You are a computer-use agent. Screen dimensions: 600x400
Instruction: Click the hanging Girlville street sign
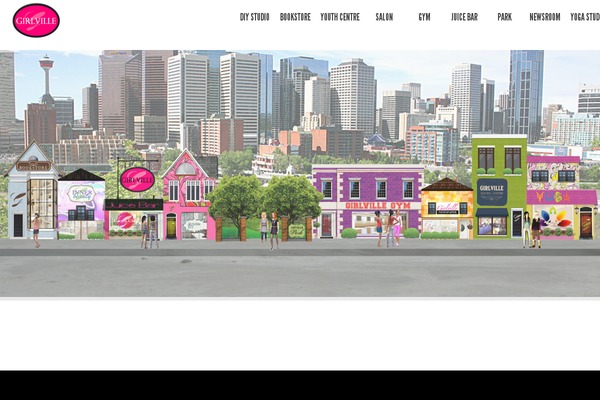[137, 179]
